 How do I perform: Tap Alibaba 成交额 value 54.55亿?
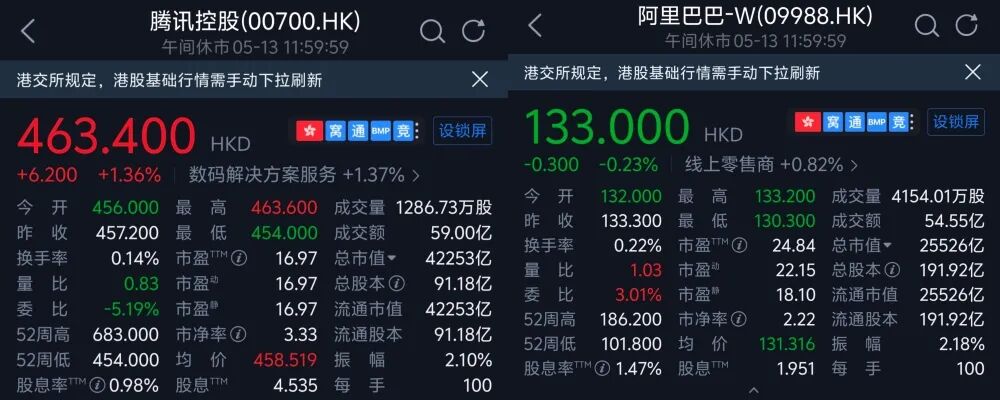point(955,221)
